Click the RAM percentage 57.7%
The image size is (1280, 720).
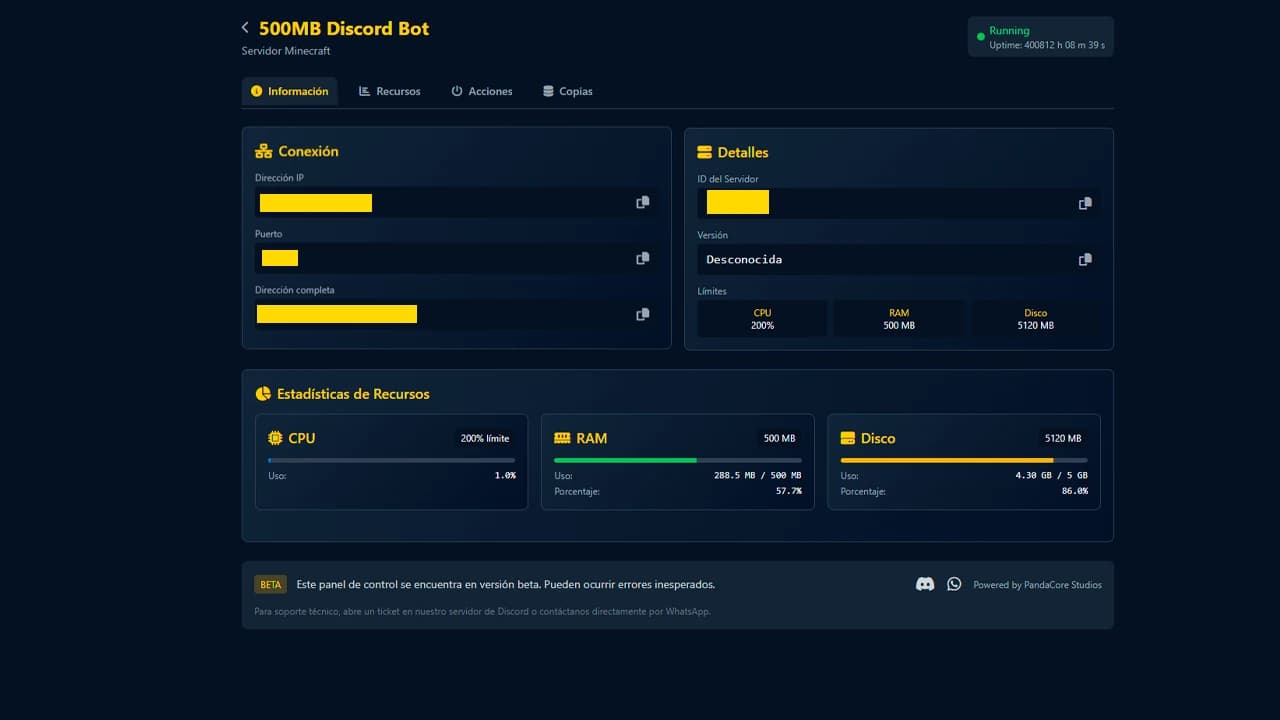[x=789, y=491]
